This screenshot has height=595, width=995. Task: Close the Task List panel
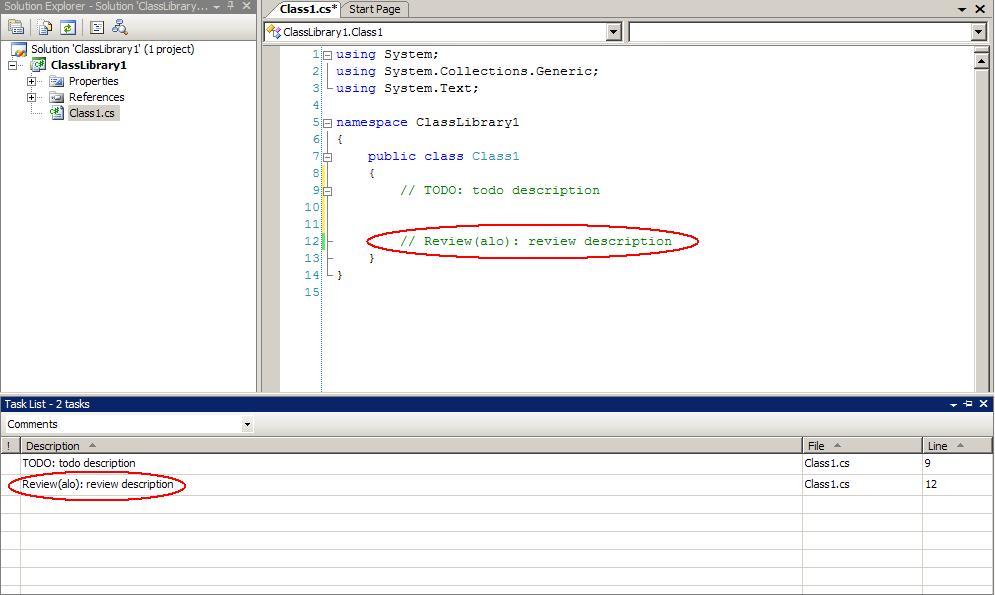[984, 403]
